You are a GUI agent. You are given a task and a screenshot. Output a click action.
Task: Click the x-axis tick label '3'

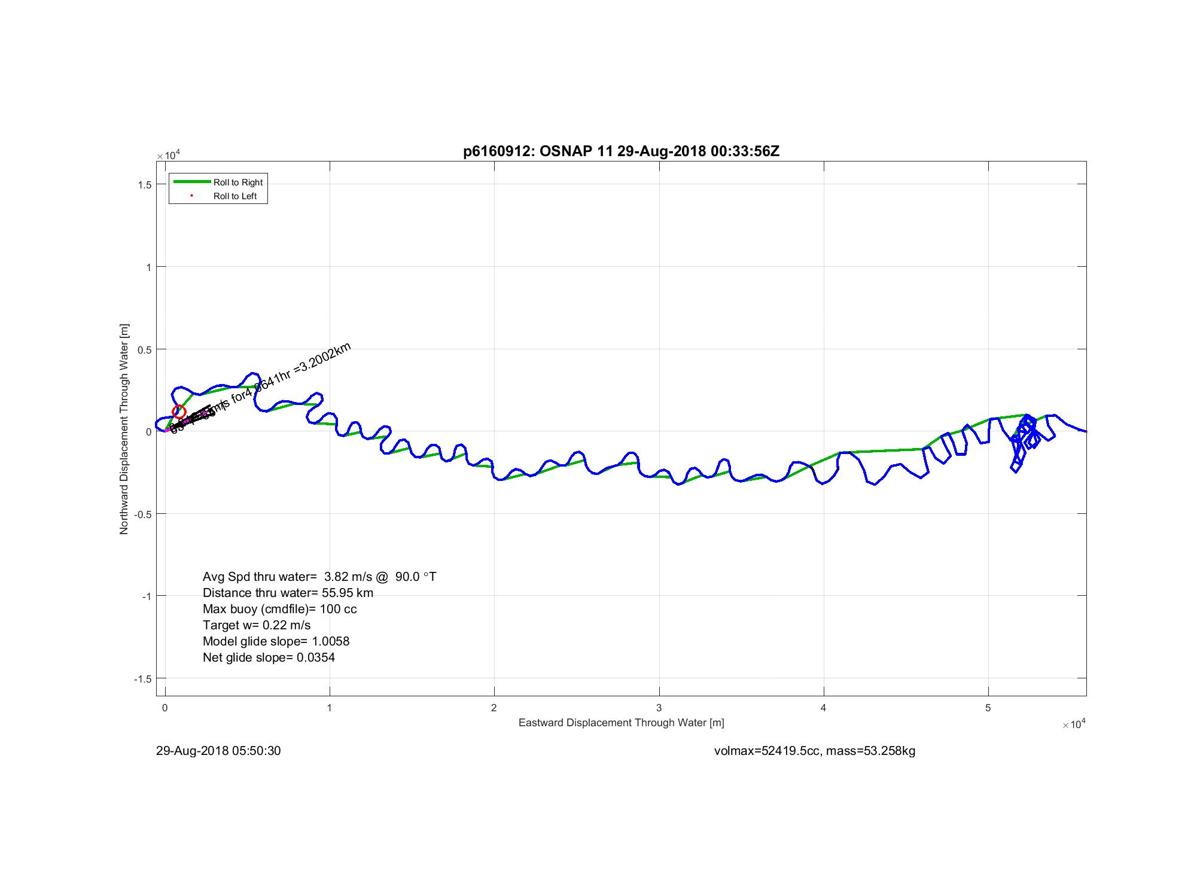click(659, 708)
